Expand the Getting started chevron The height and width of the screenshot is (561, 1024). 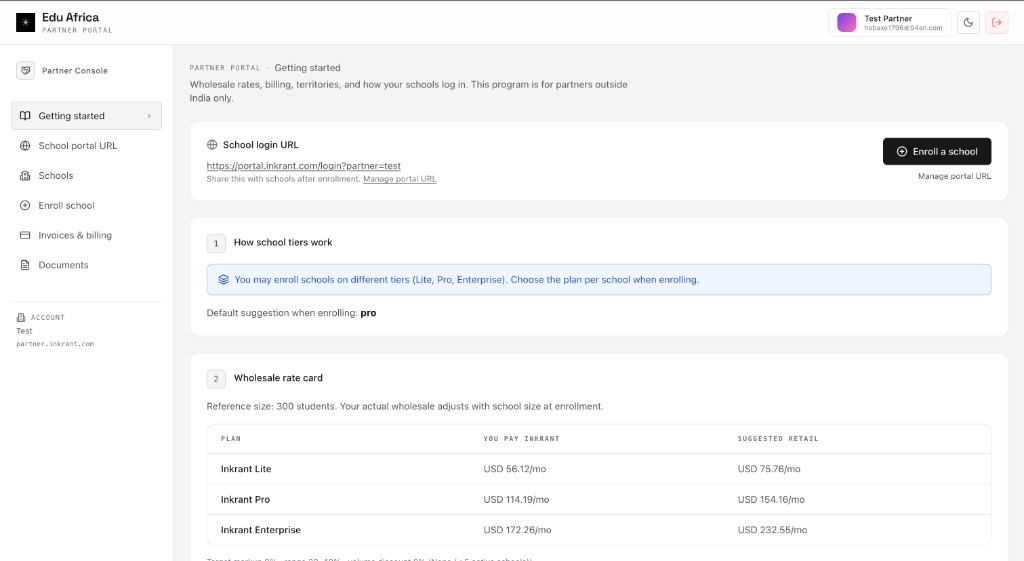149,116
